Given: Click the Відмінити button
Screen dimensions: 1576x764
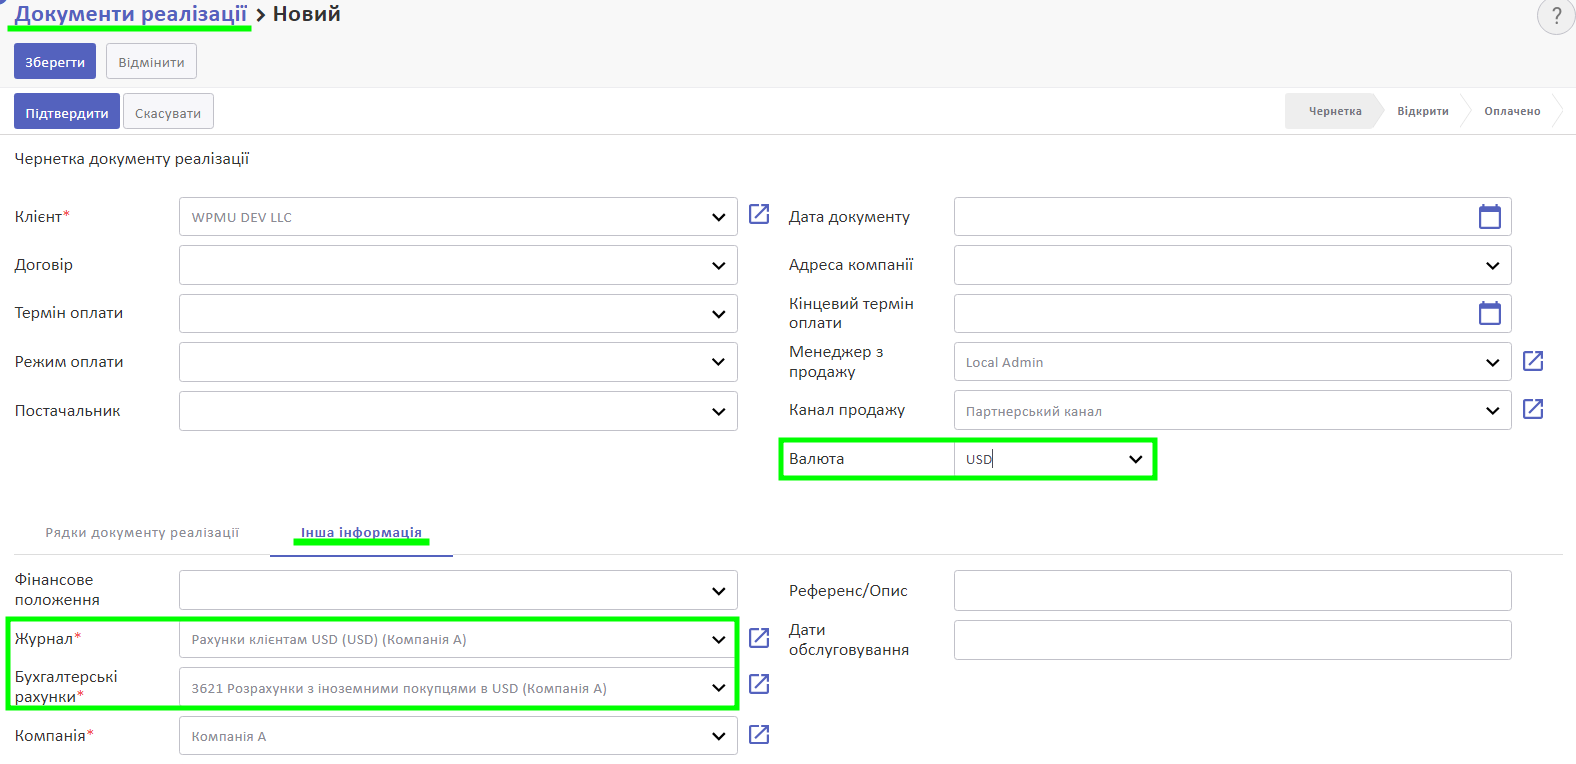Looking at the screenshot, I should click(151, 61).
